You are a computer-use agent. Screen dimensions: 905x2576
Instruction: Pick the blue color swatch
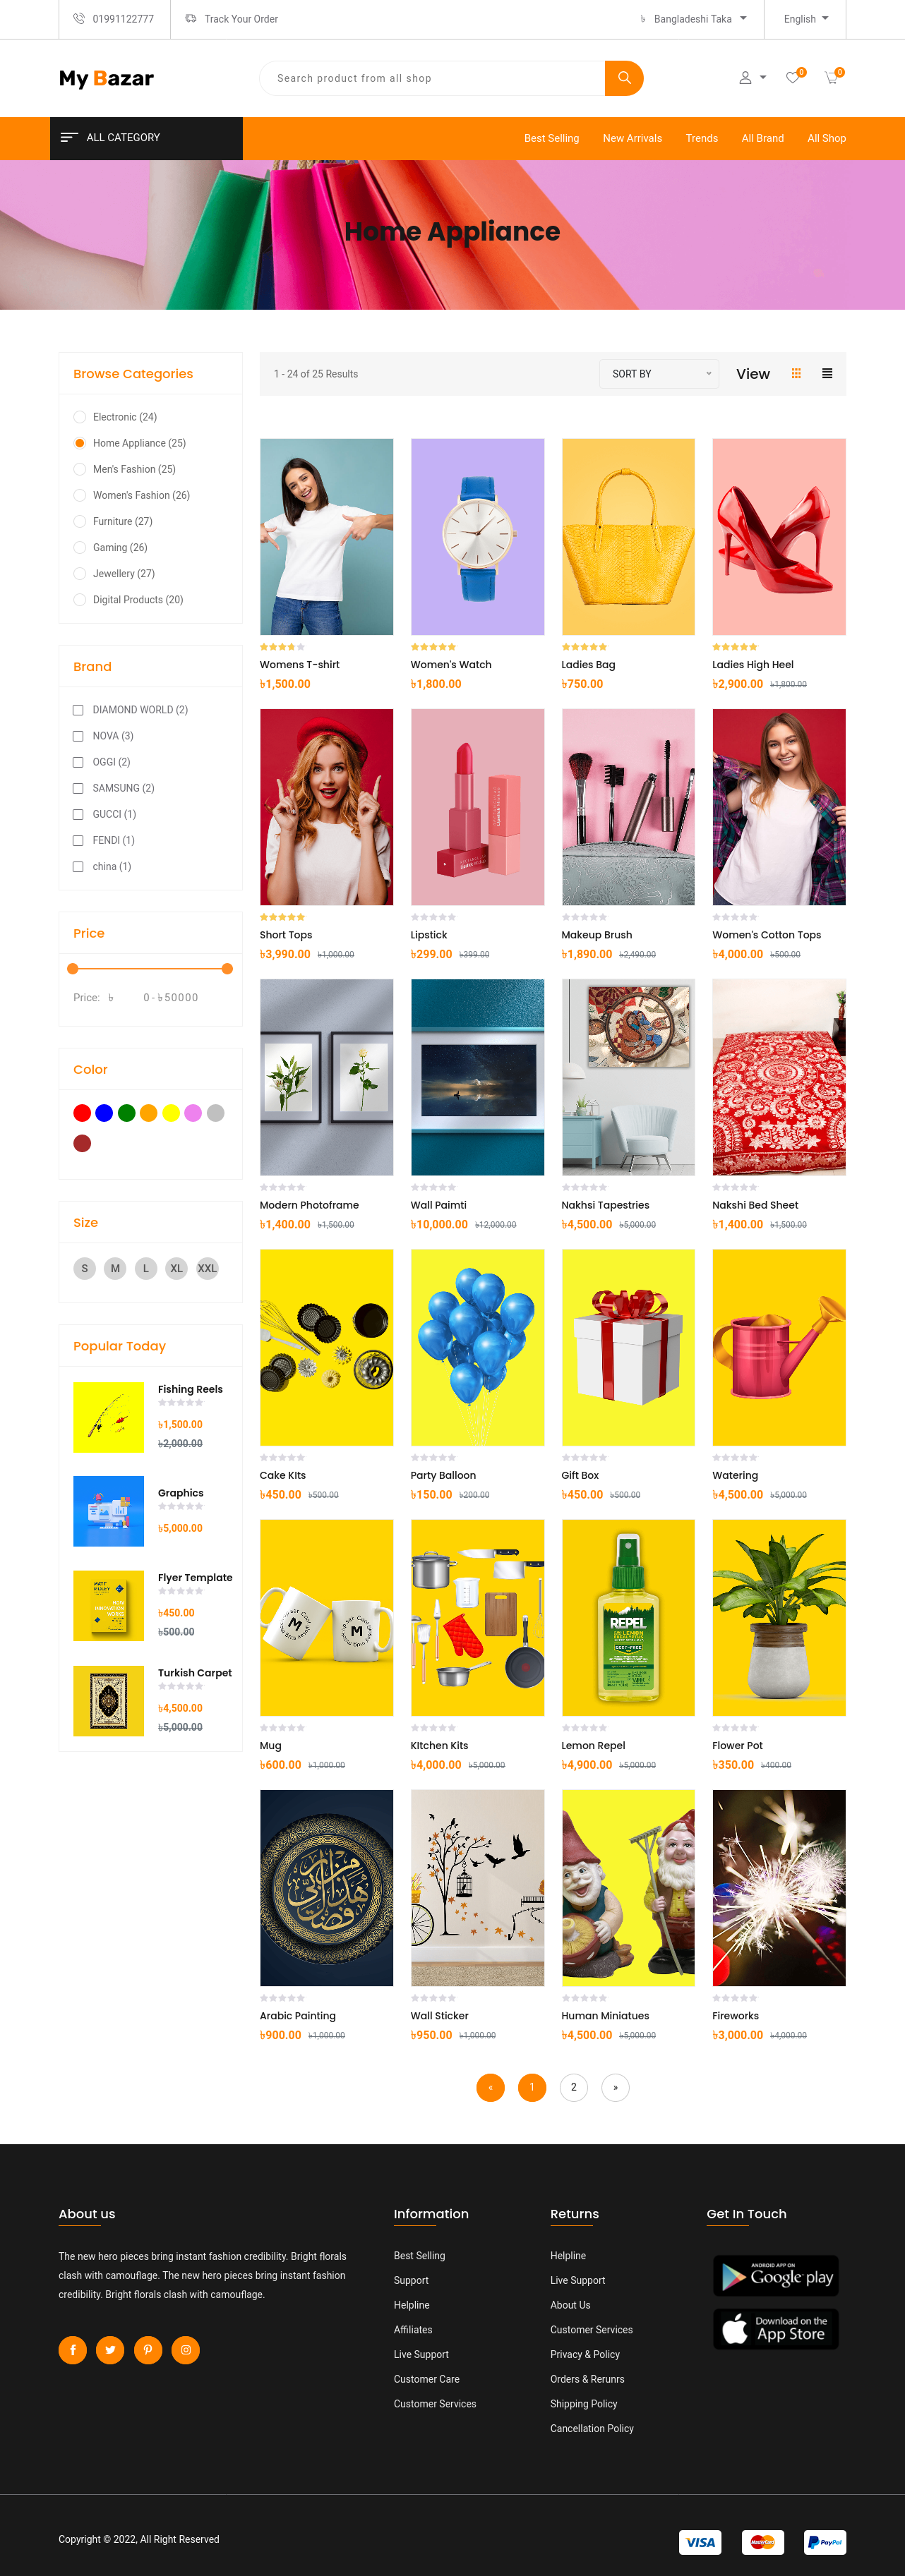[104, 1113]
